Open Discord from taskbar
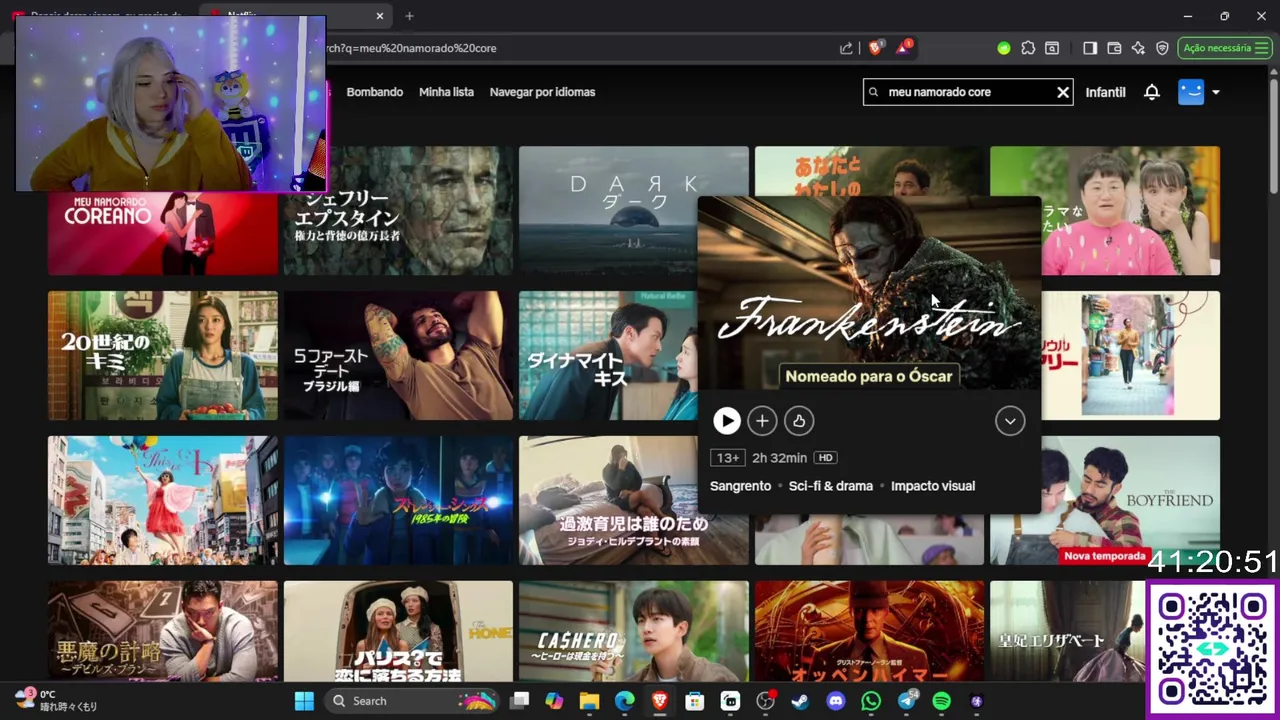The height and width of the screenshot is (720, 1280). (836, 701)
